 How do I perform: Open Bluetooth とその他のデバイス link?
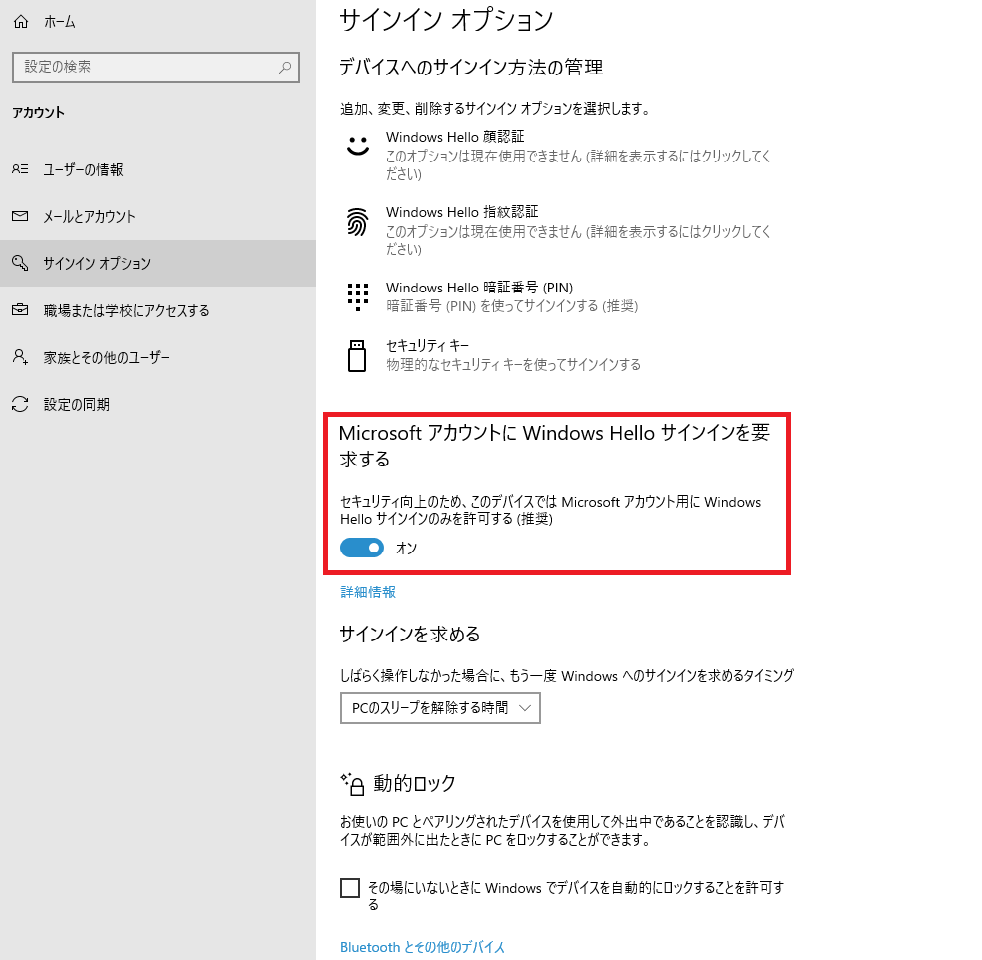(x=422, y=947)
